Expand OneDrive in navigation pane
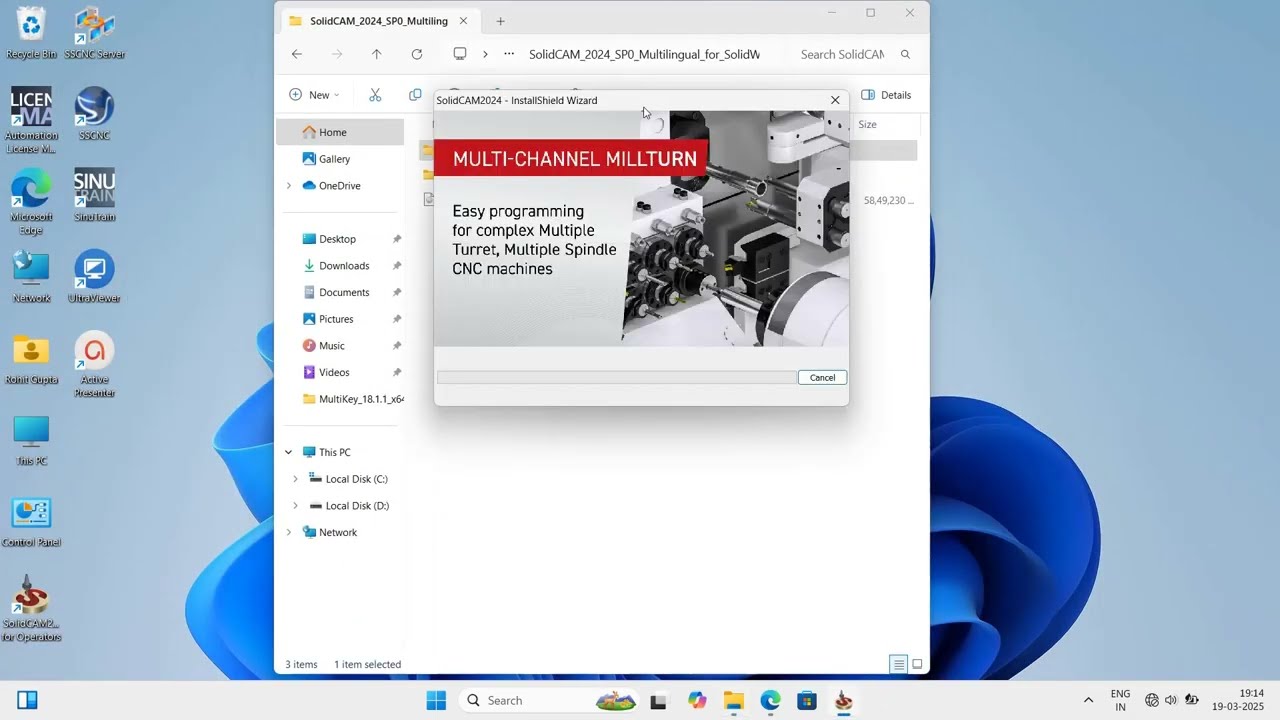Screen dimensions: 1280x720 (289, 186)
